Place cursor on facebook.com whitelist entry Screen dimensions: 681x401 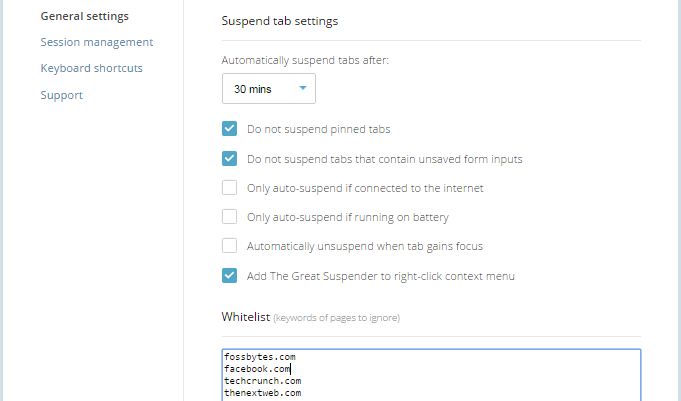point(258,368)
